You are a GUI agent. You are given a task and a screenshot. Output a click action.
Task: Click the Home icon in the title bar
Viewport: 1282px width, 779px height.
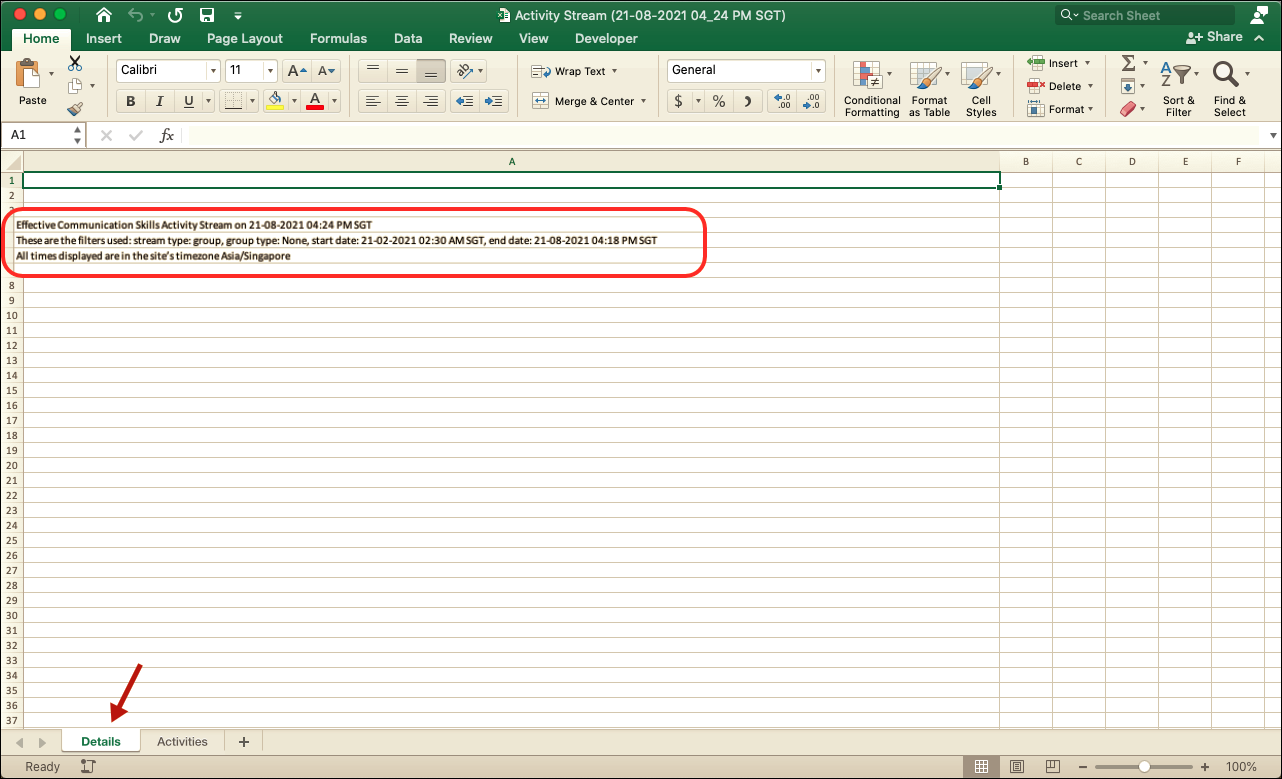click(104, 15)
